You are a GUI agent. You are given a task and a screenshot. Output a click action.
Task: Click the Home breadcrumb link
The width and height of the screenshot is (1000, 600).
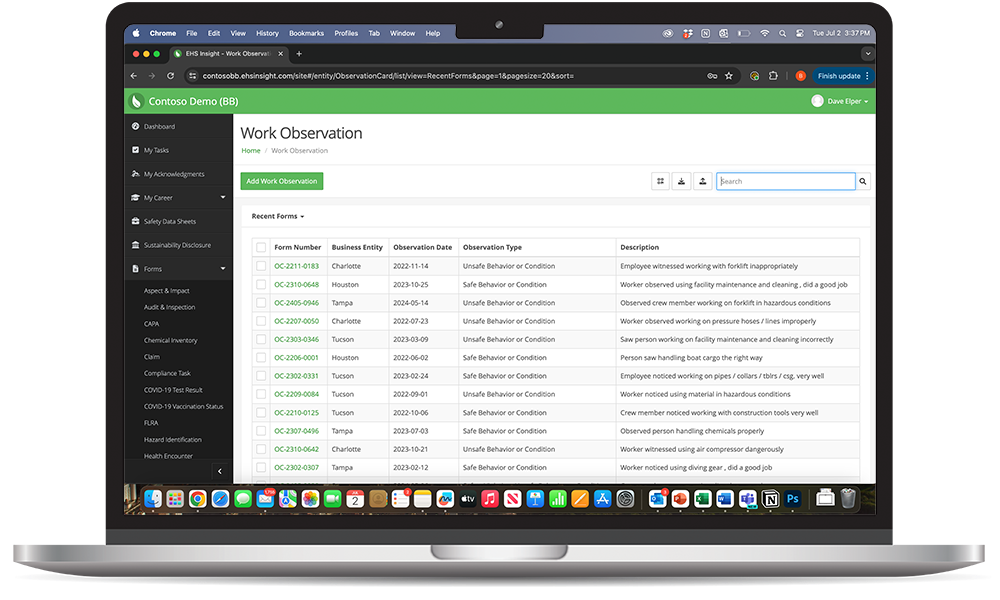coord(251,150)
